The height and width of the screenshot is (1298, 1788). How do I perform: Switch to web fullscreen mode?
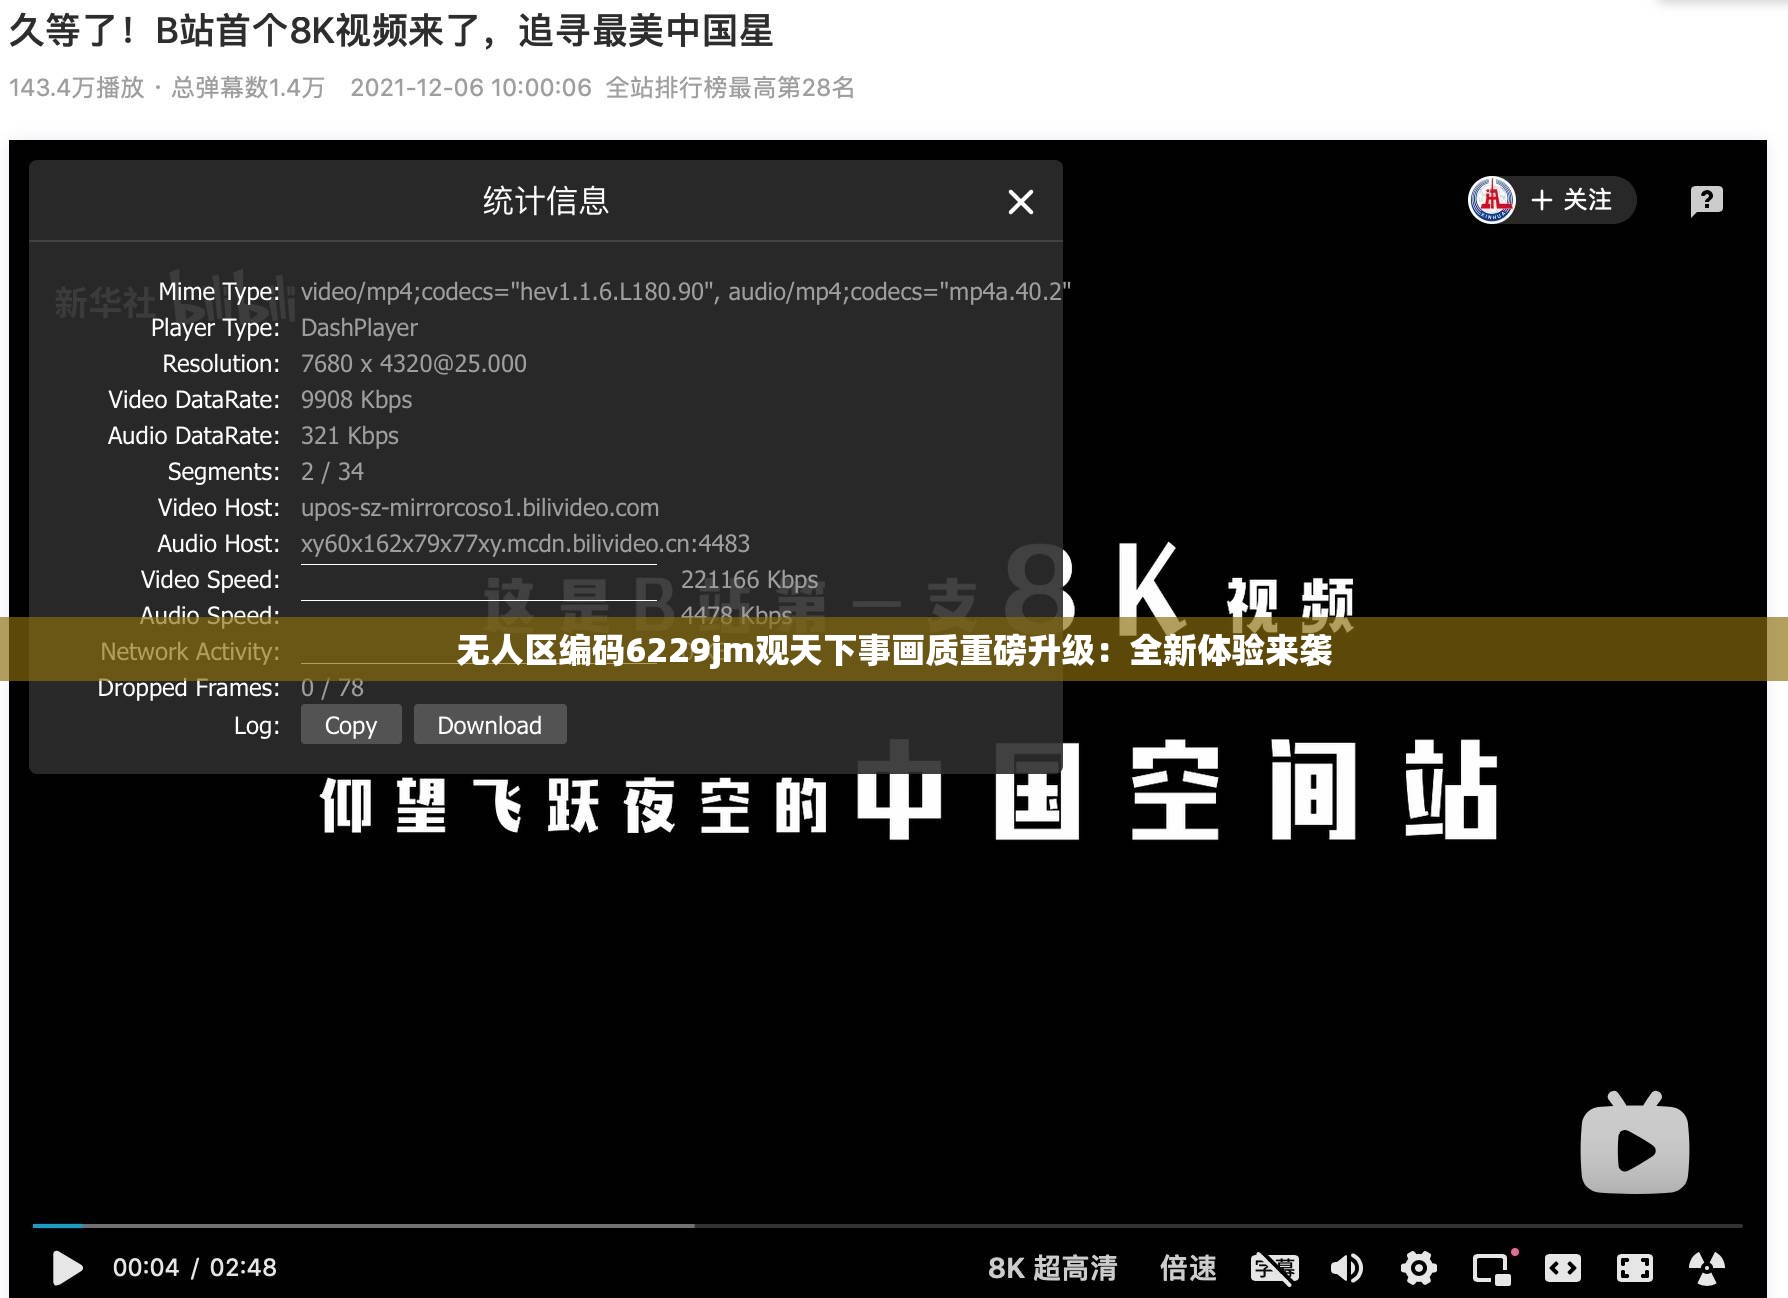click(1563, 1268)
